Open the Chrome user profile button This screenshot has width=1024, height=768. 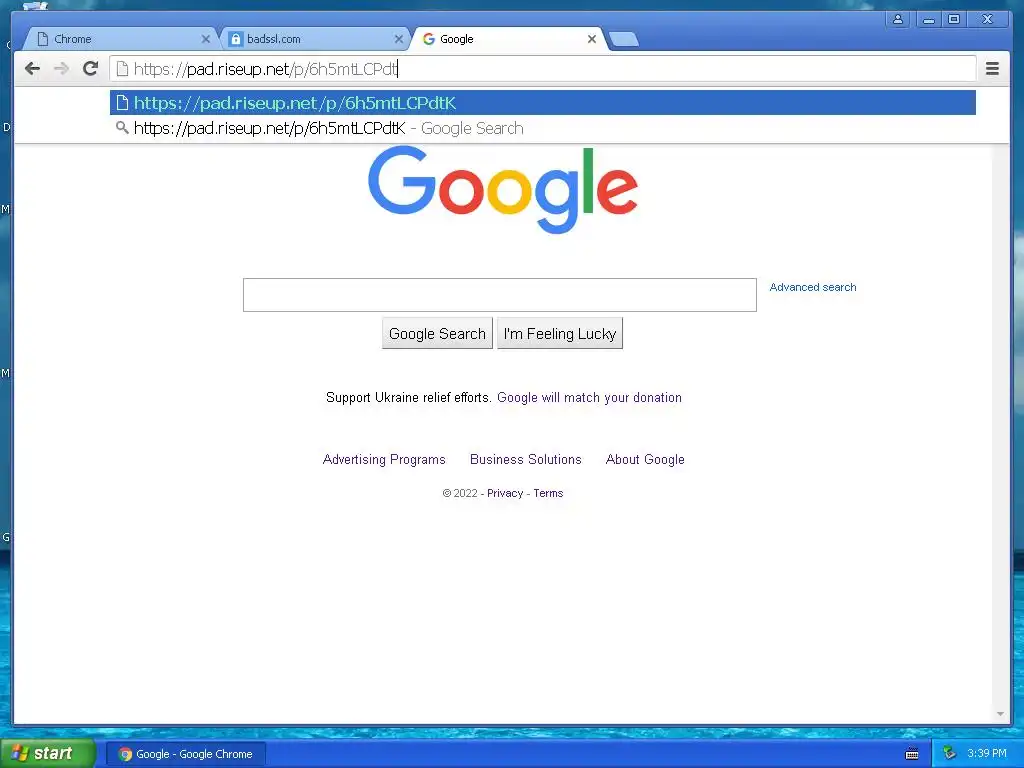(898, 19)
